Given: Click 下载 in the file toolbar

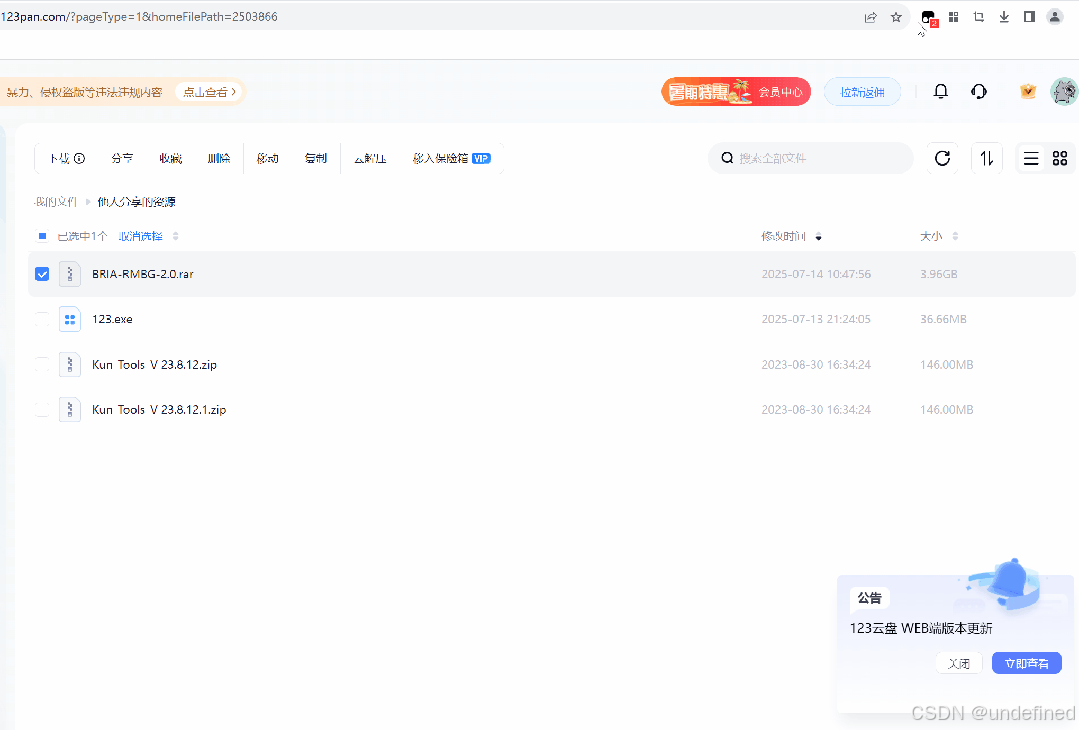Looking at the screenshot, I should (x=59, y=158).
